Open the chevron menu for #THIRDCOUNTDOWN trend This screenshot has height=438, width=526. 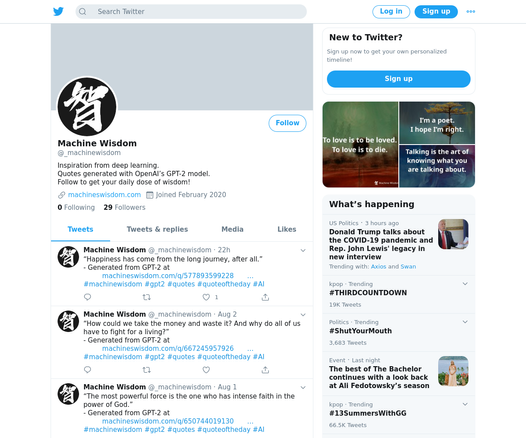pyautogui.click(x=465, y=284)
